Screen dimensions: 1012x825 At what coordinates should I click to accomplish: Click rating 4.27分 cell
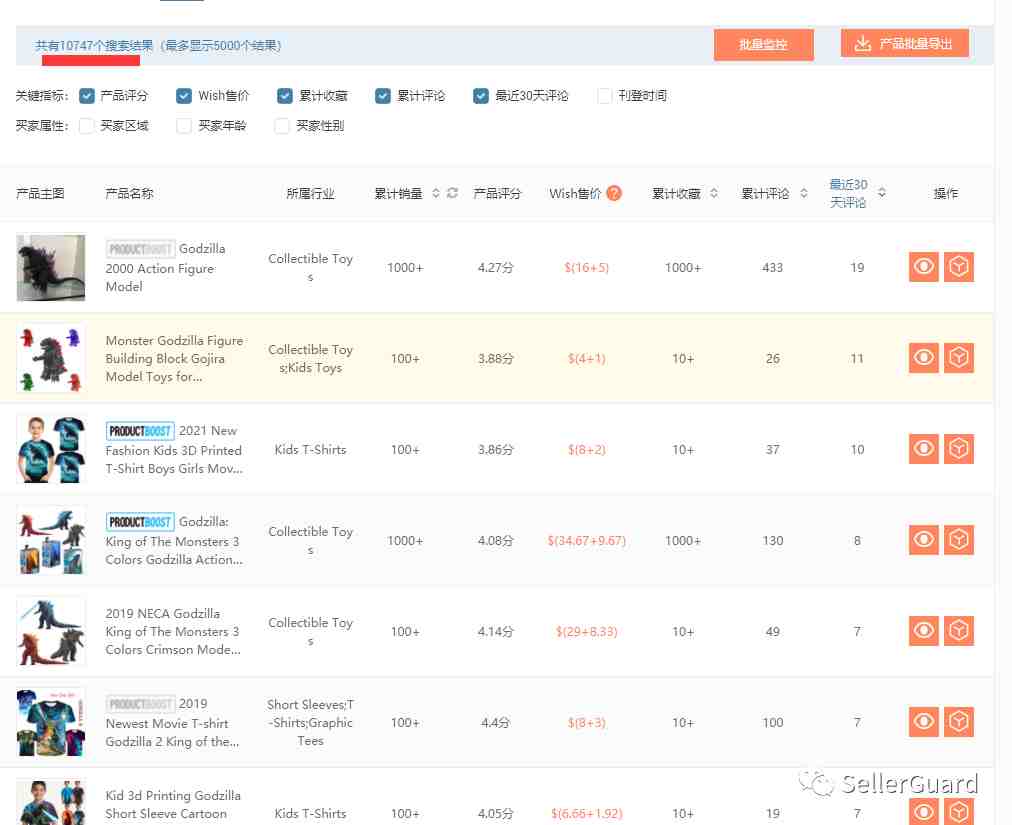(x=496, y=267)
